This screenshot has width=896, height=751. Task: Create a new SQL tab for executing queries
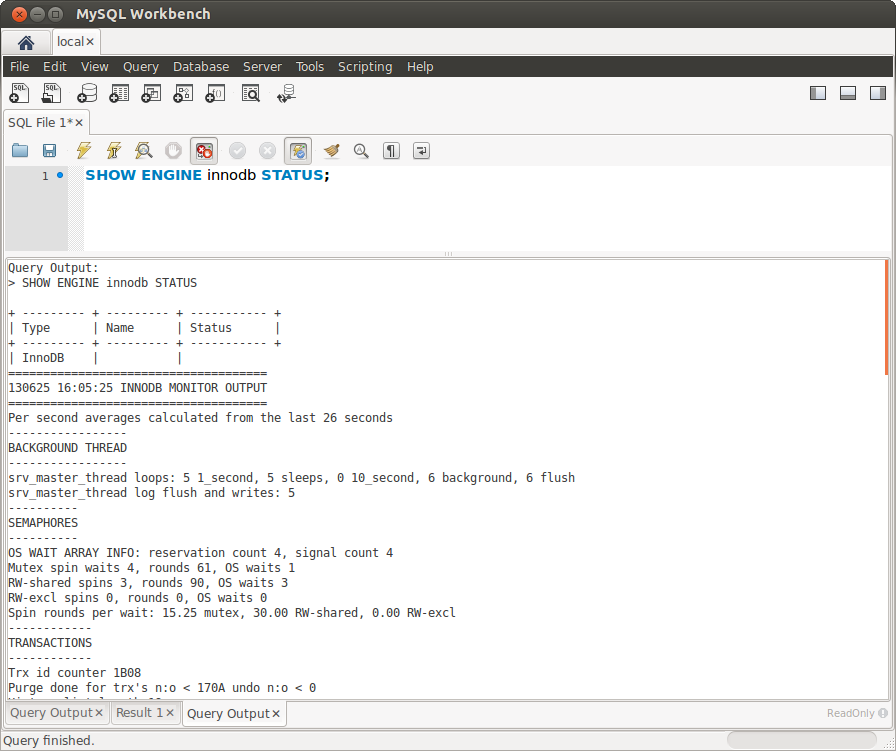[x=19, y=92]
